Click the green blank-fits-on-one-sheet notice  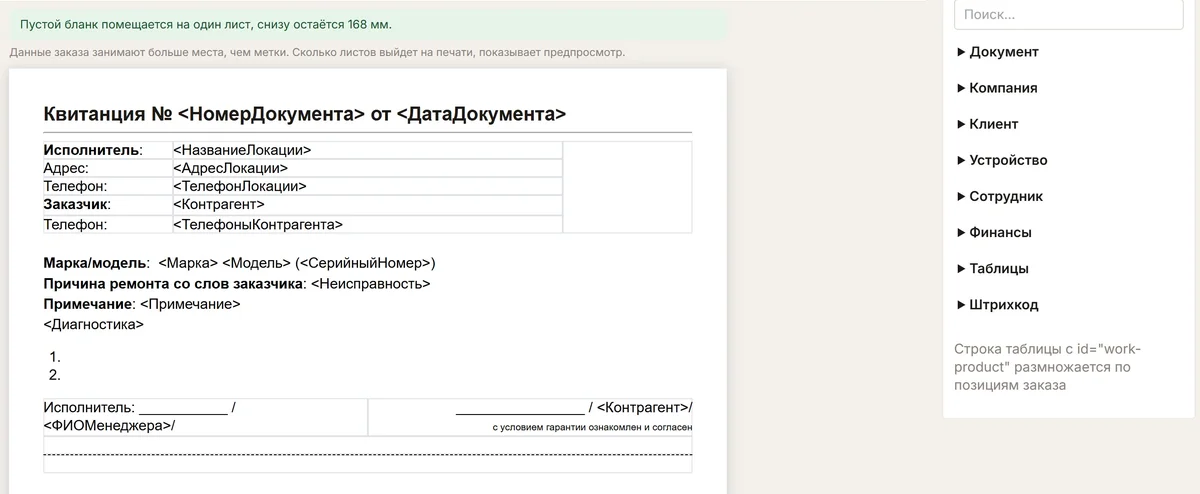click(x=367, y=24)
